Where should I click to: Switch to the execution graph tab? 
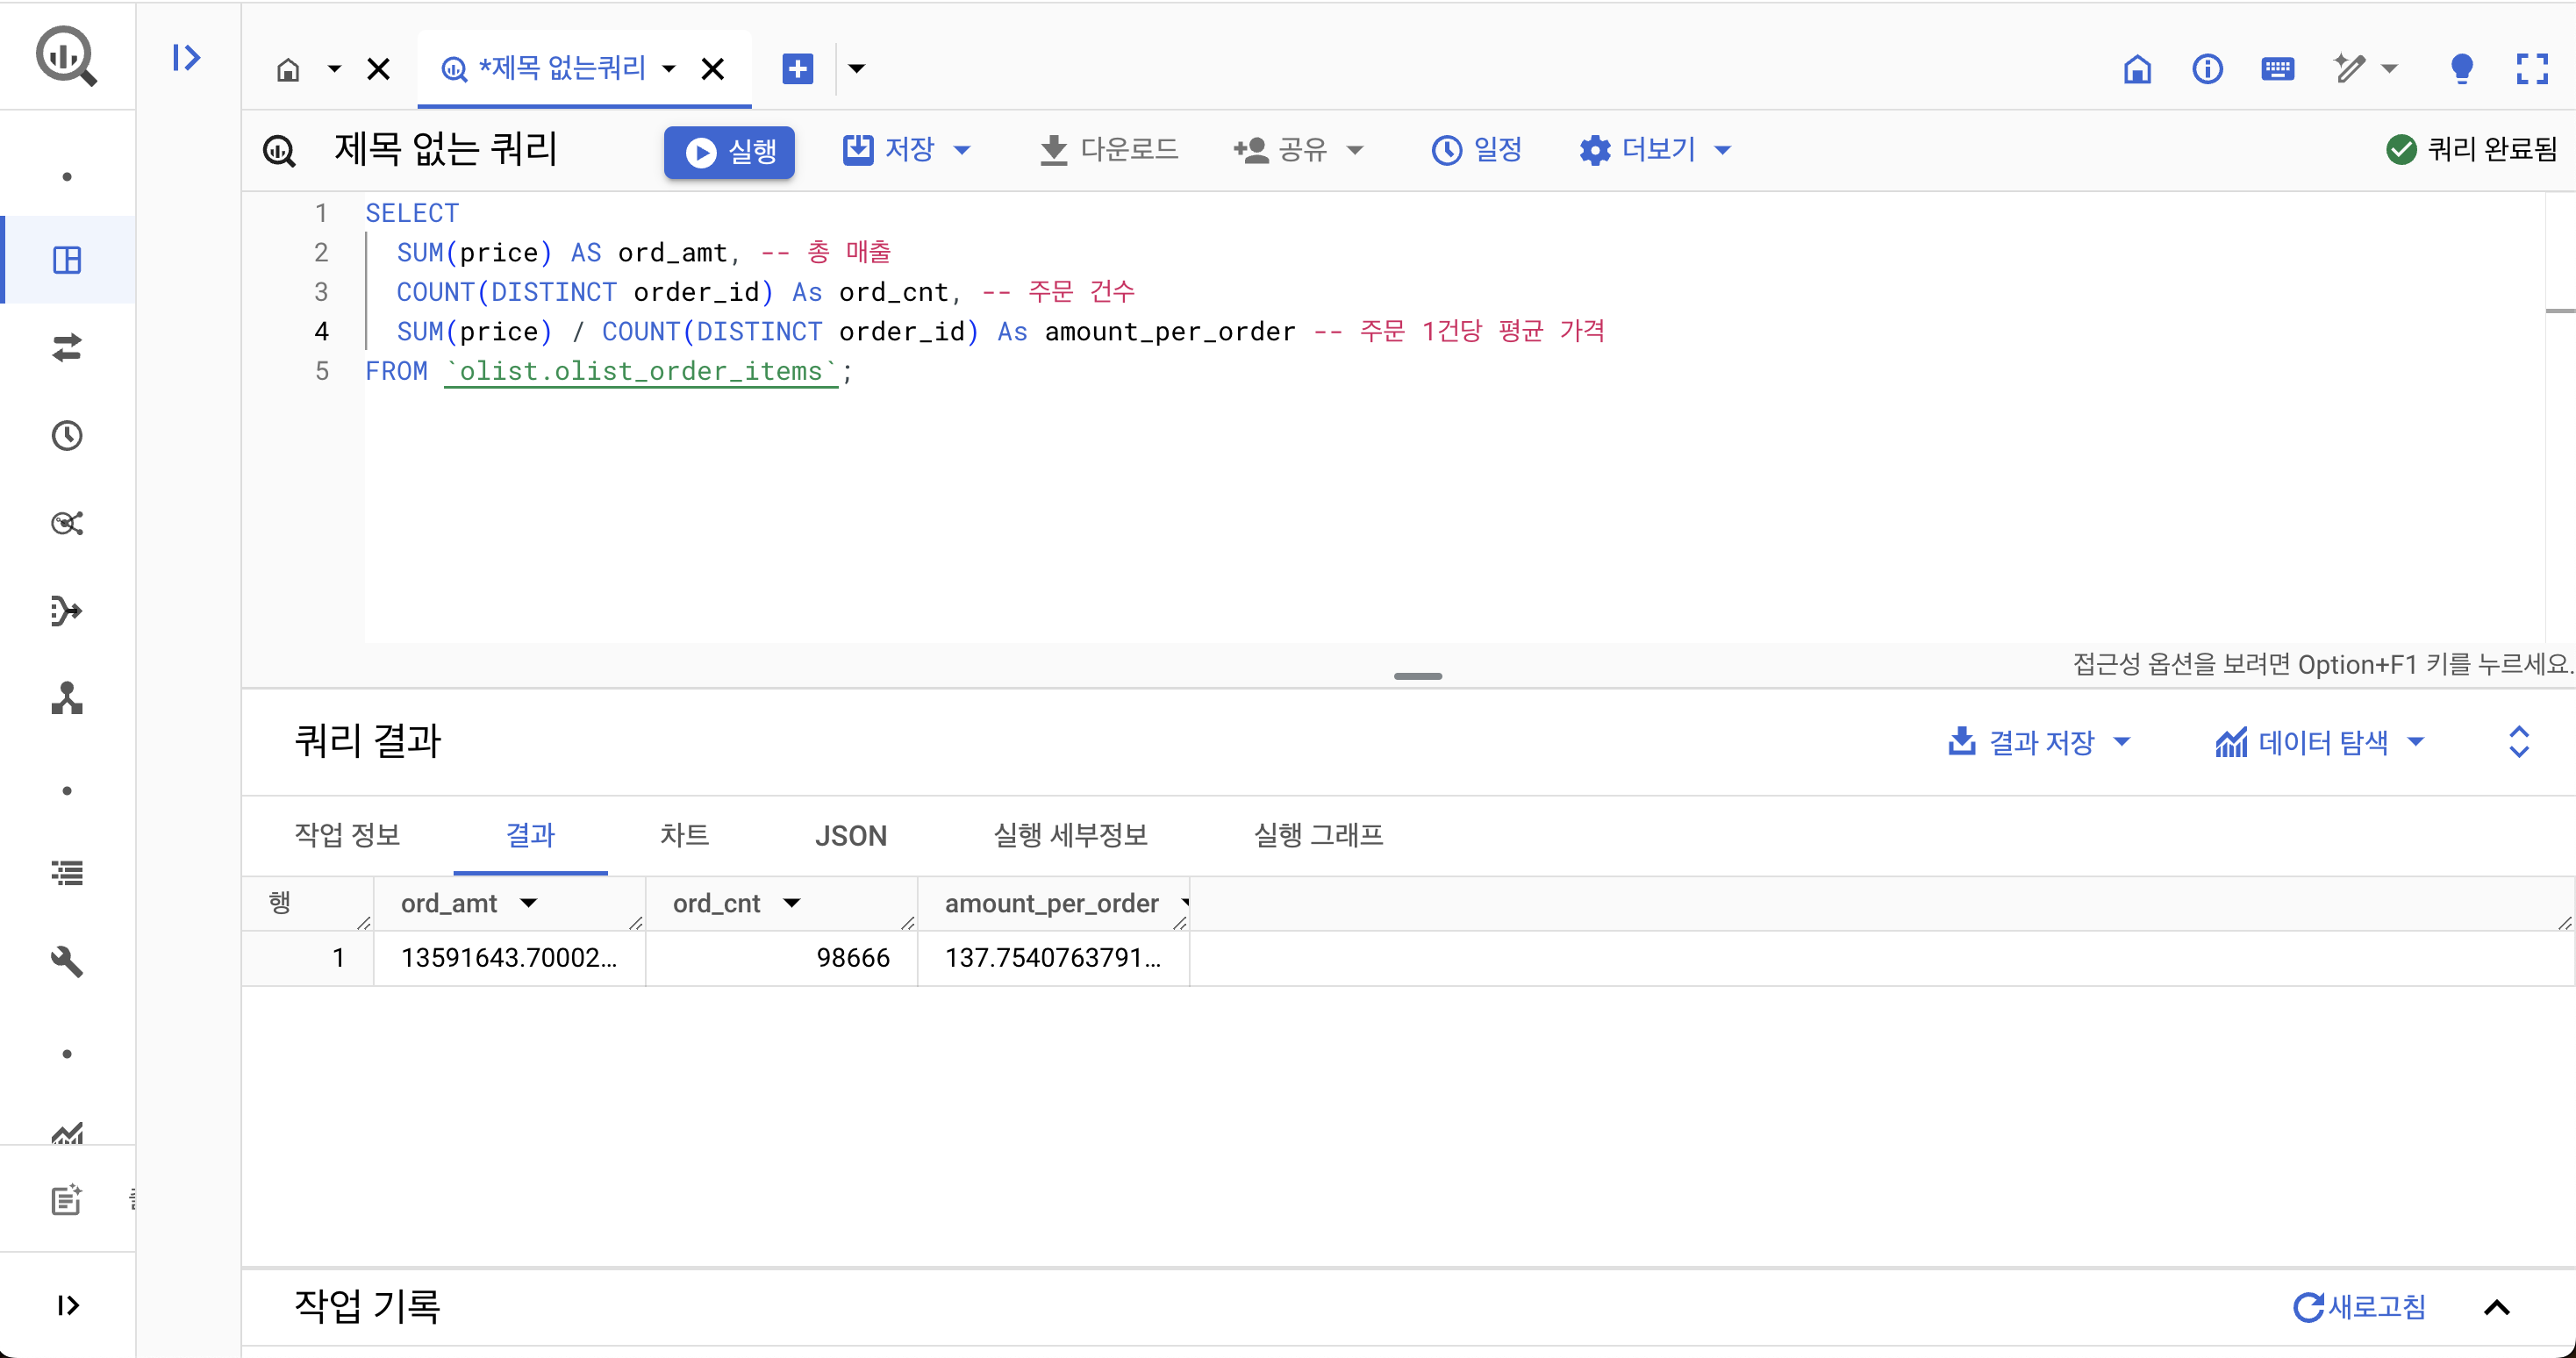pos(1318,835)
